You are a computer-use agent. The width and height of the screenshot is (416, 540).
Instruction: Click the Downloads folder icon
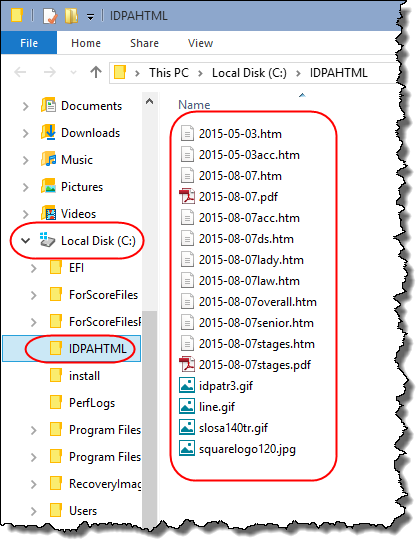49,133
